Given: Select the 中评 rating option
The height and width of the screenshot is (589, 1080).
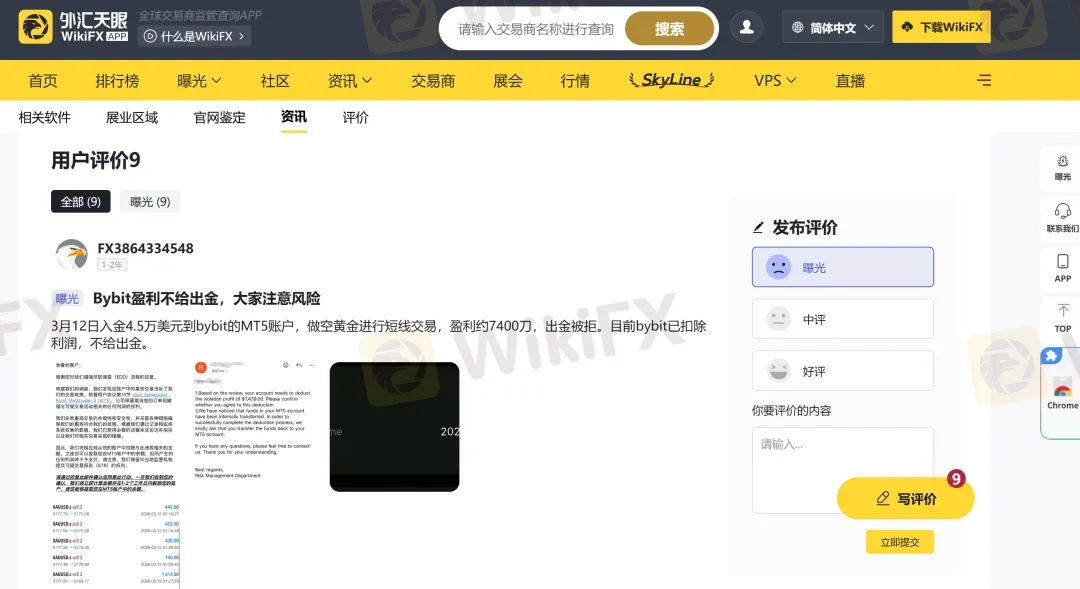Looking at the screenshot, I should 843,318.
